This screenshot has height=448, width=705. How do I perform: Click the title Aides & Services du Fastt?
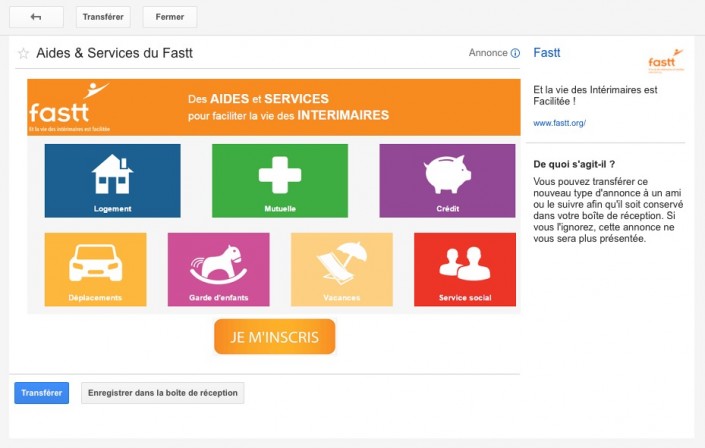pyautogui.click(x=114, y=53)
